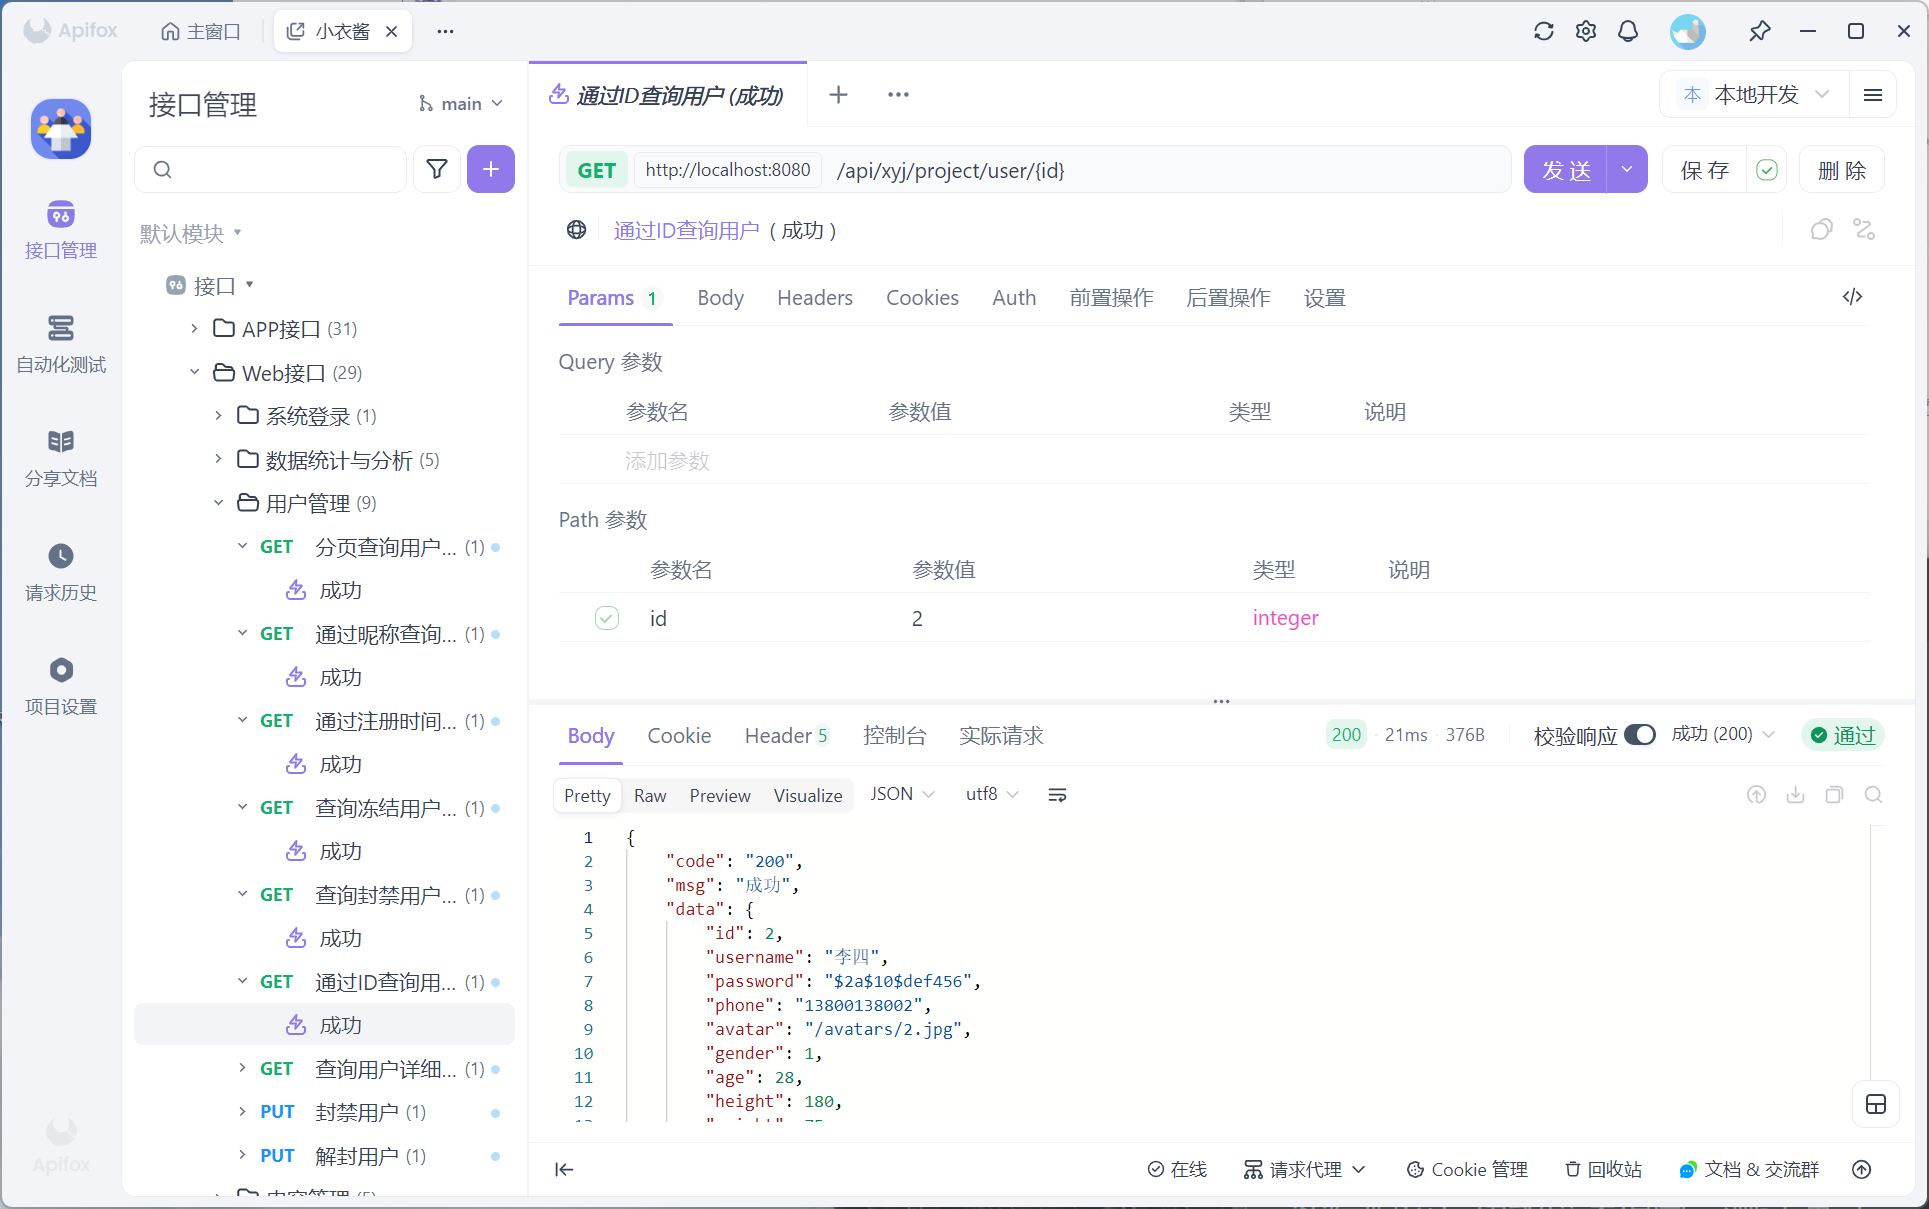Click the refresh icon in title bar
Image resolution: width=1929 pixels, height=1209 pixels.
[1543, 31]
